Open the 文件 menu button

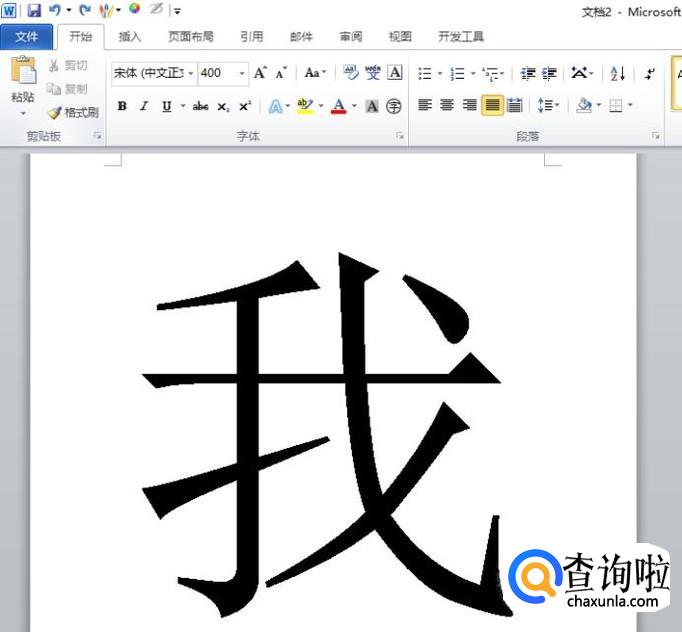click(x=27, y=37)
